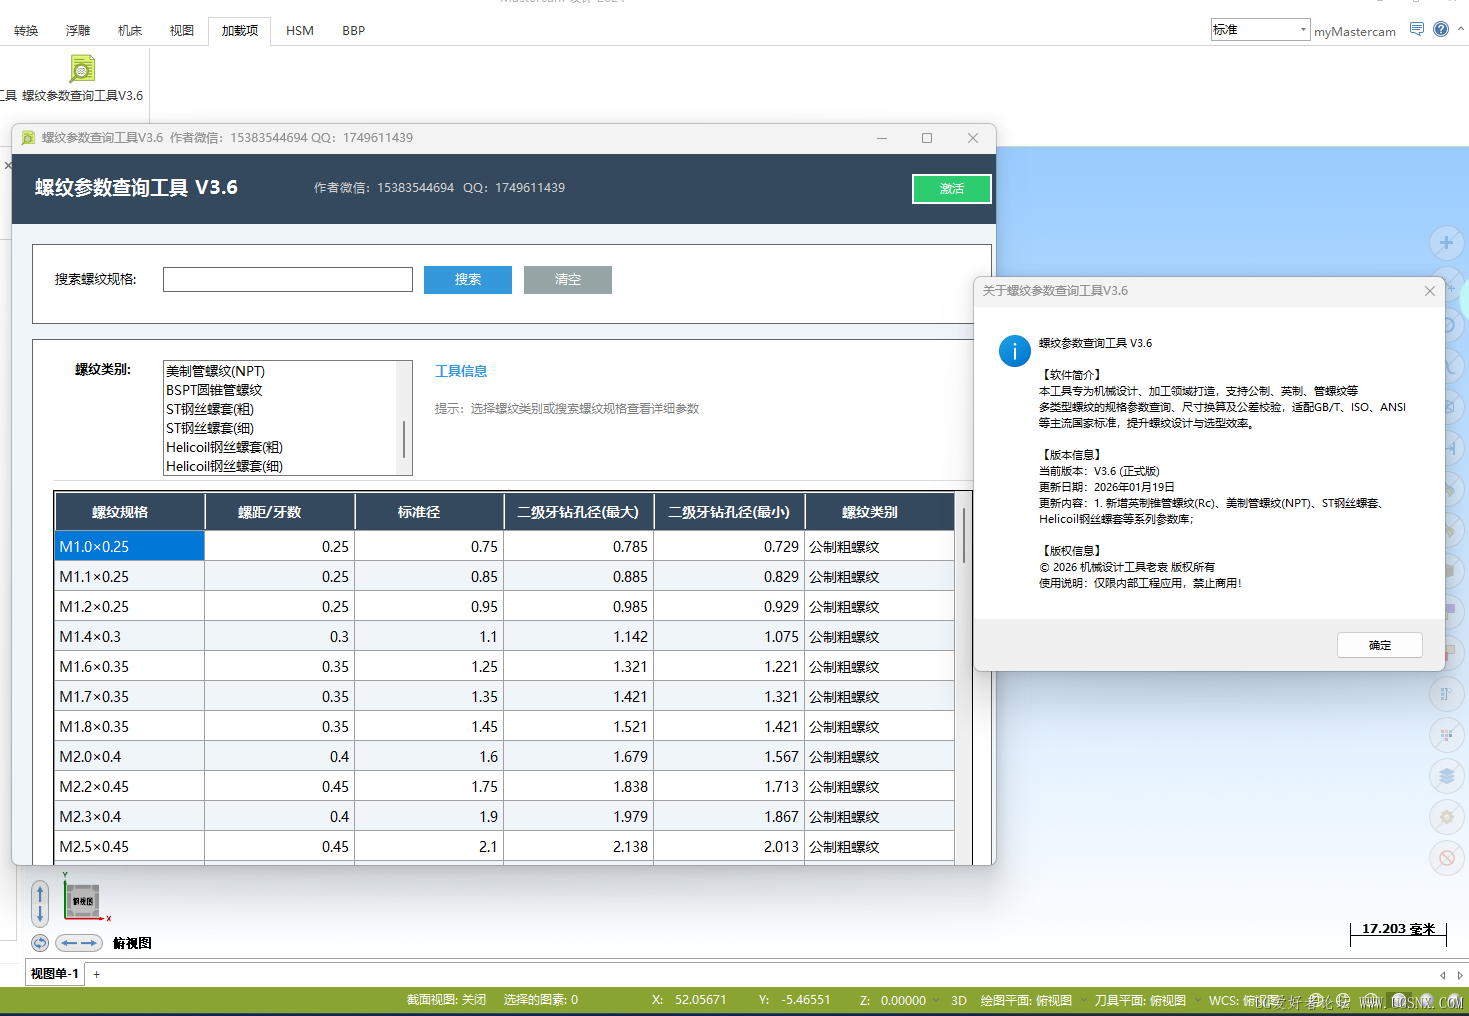Select the M1.1×0.25 table row cell
Viewport: 1469px width, 1016px height.
130,576
